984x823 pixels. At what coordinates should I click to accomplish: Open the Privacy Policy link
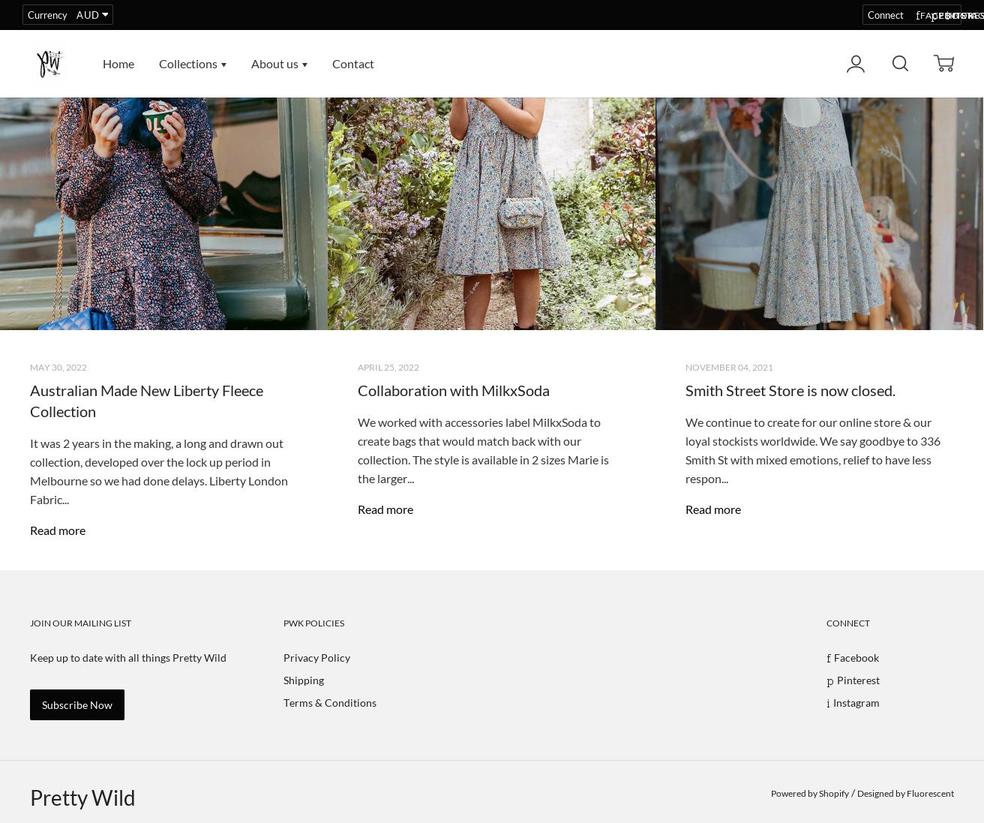[x=317, y=658]
